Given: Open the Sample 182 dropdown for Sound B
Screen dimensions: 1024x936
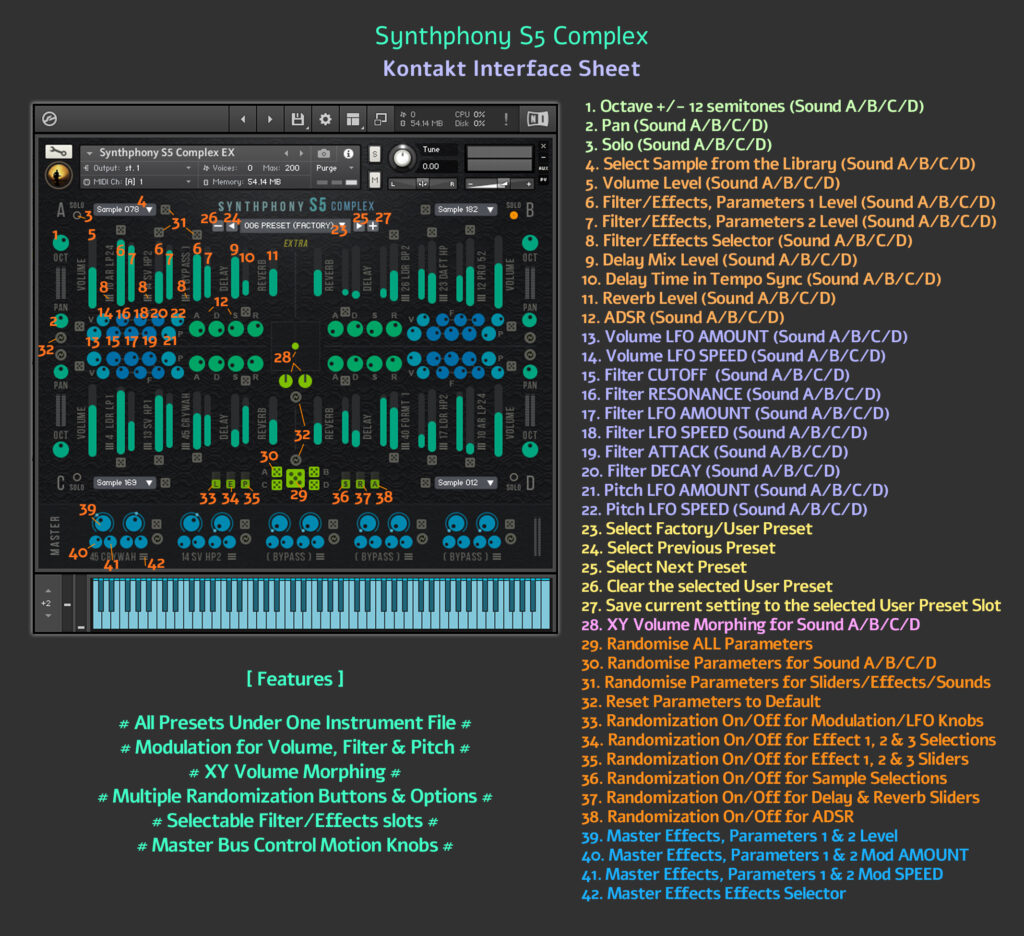Looking at the screenshot, I should tap(466, 210).
